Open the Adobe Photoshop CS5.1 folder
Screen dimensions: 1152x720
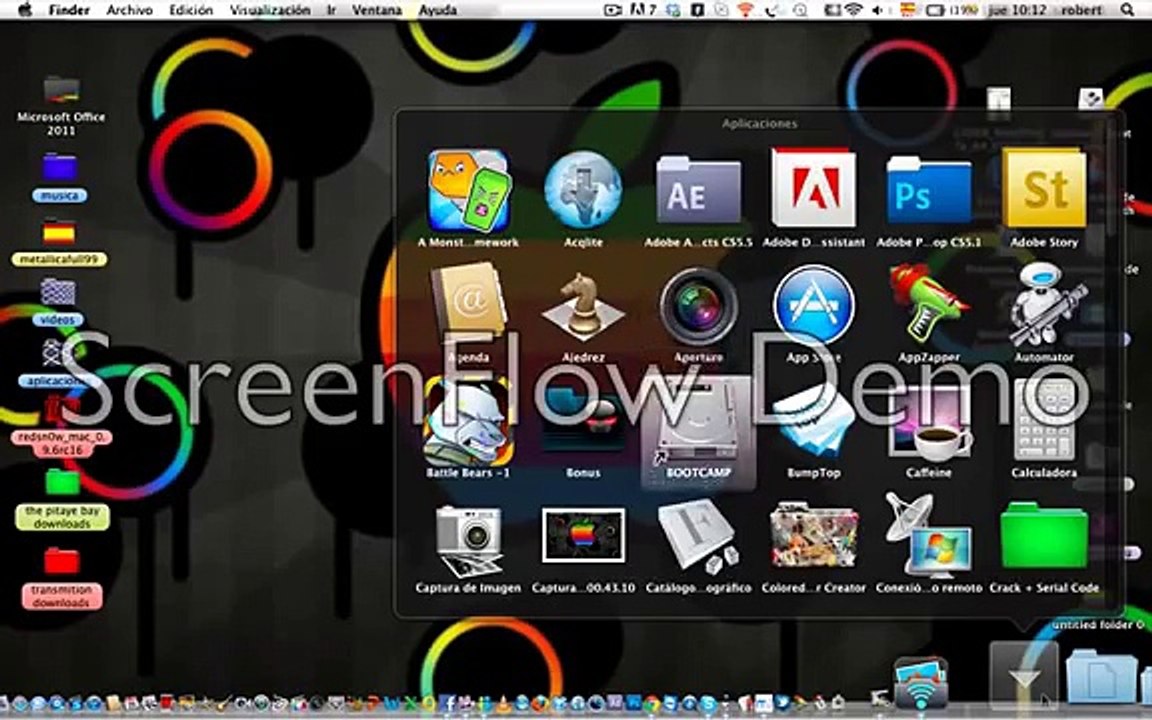coord(929,190)
